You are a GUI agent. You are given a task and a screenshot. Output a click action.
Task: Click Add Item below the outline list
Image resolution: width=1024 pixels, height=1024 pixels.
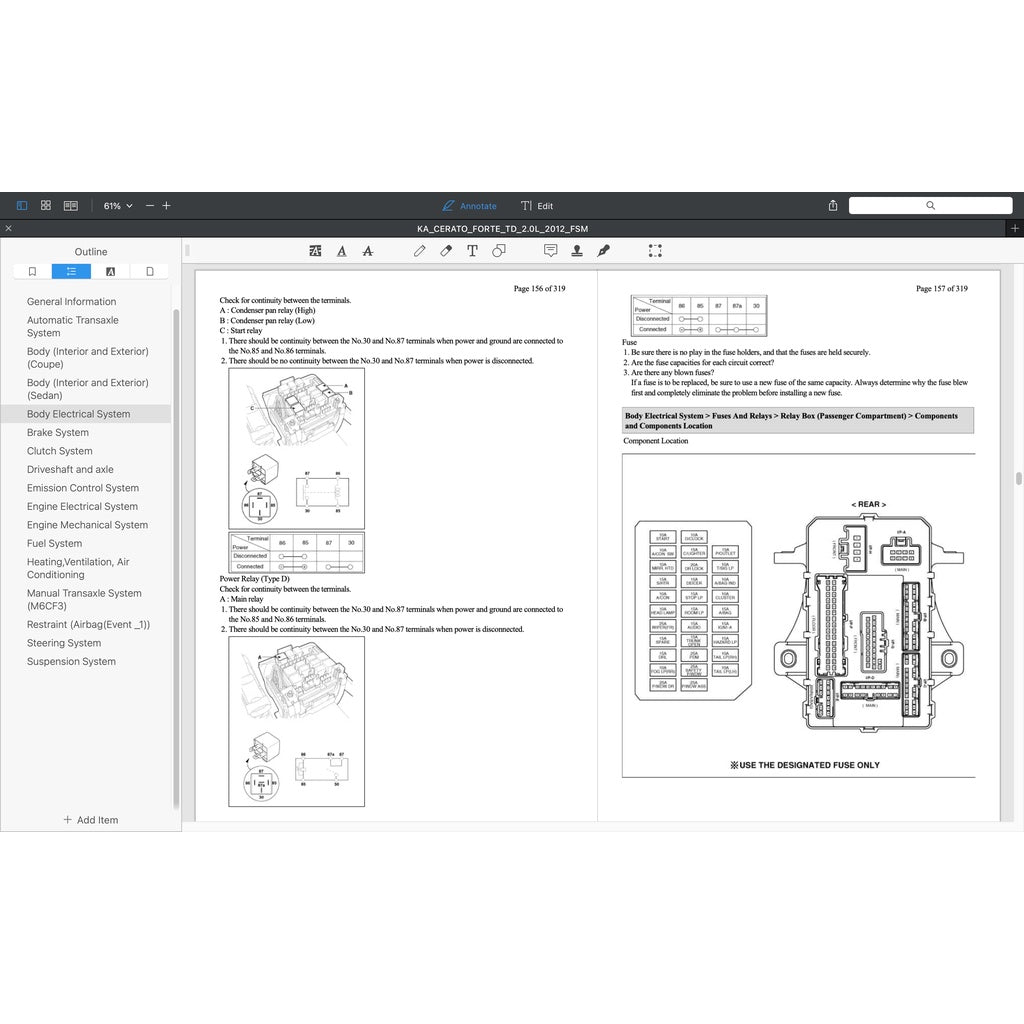pyautogui.click(x=91, y=820)
